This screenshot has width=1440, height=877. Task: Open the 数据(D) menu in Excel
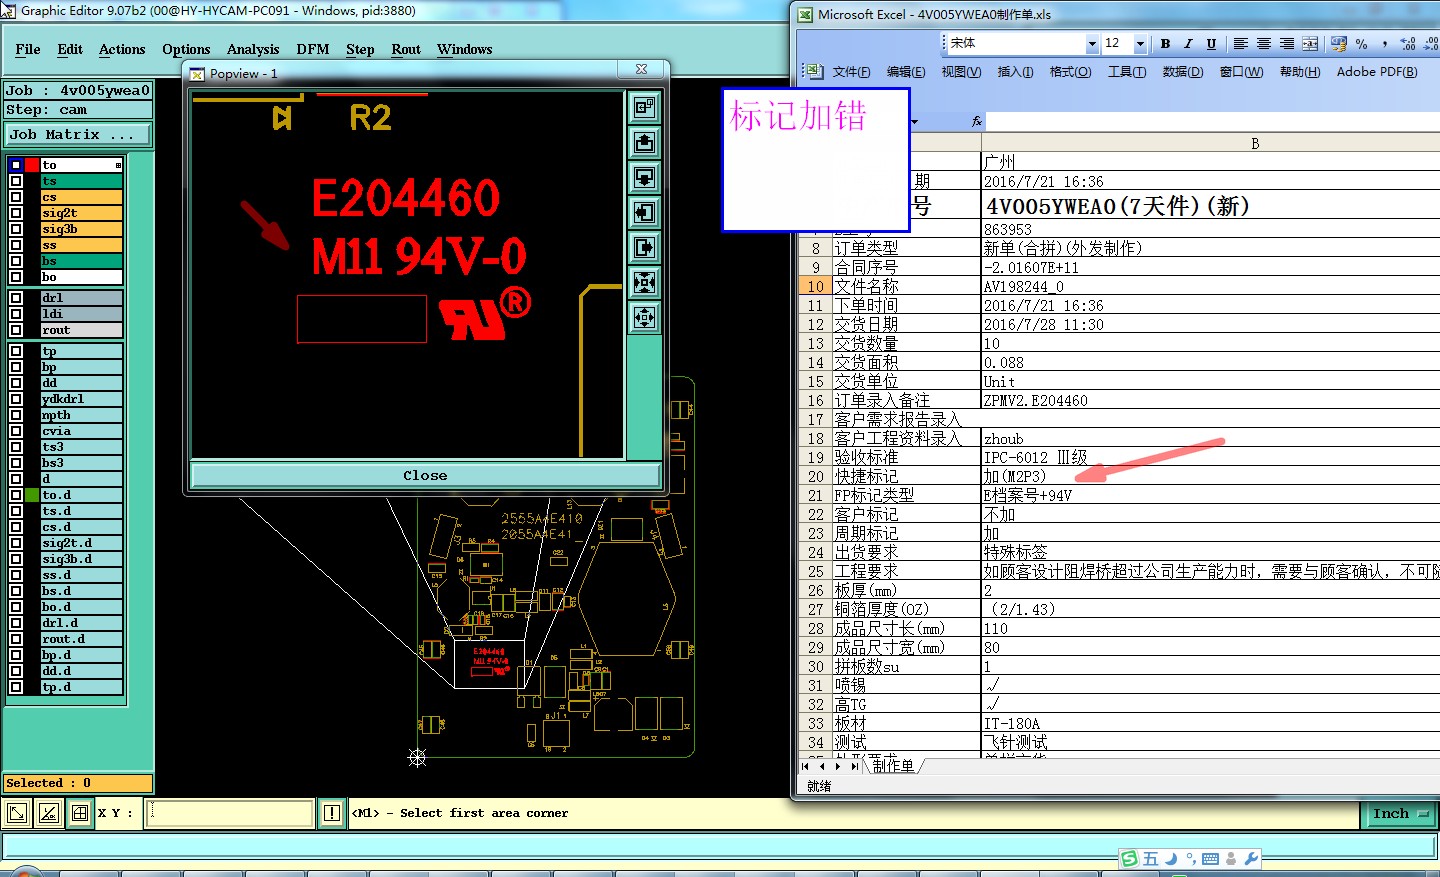pyautogui.click(x=1183, y=72)
